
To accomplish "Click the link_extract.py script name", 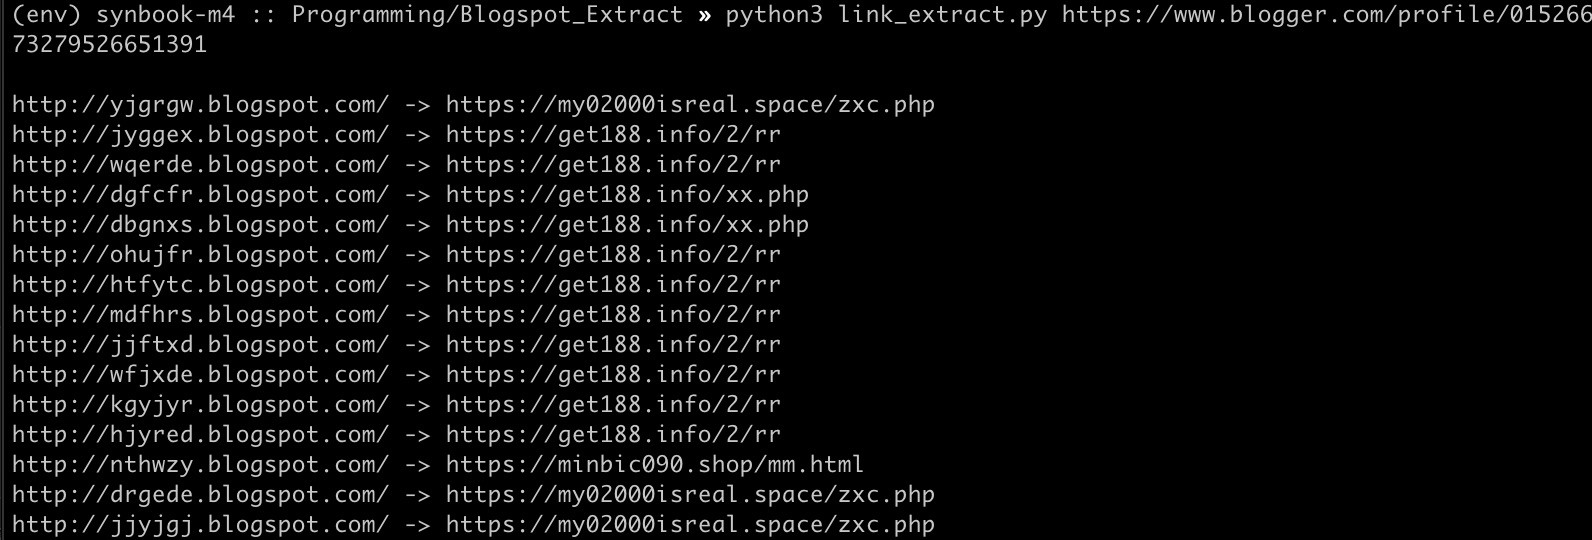I will (x=943, y=15).
